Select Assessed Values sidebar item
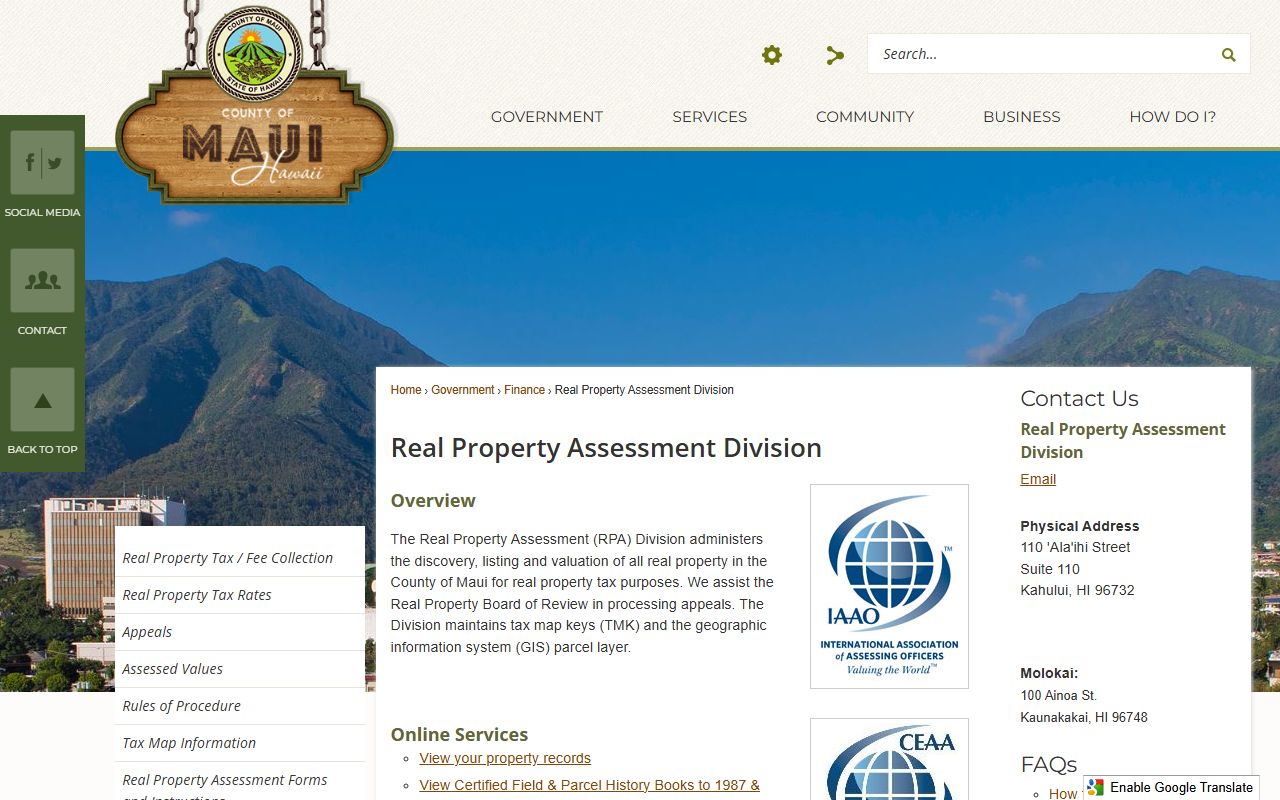The height and width of the screenshot is (800, 1280). coord(240,669)
